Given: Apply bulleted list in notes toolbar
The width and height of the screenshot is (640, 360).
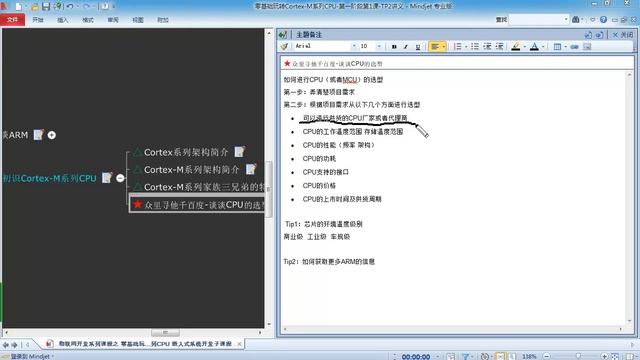Looking at the screenshot, I should tap(475, 47).
